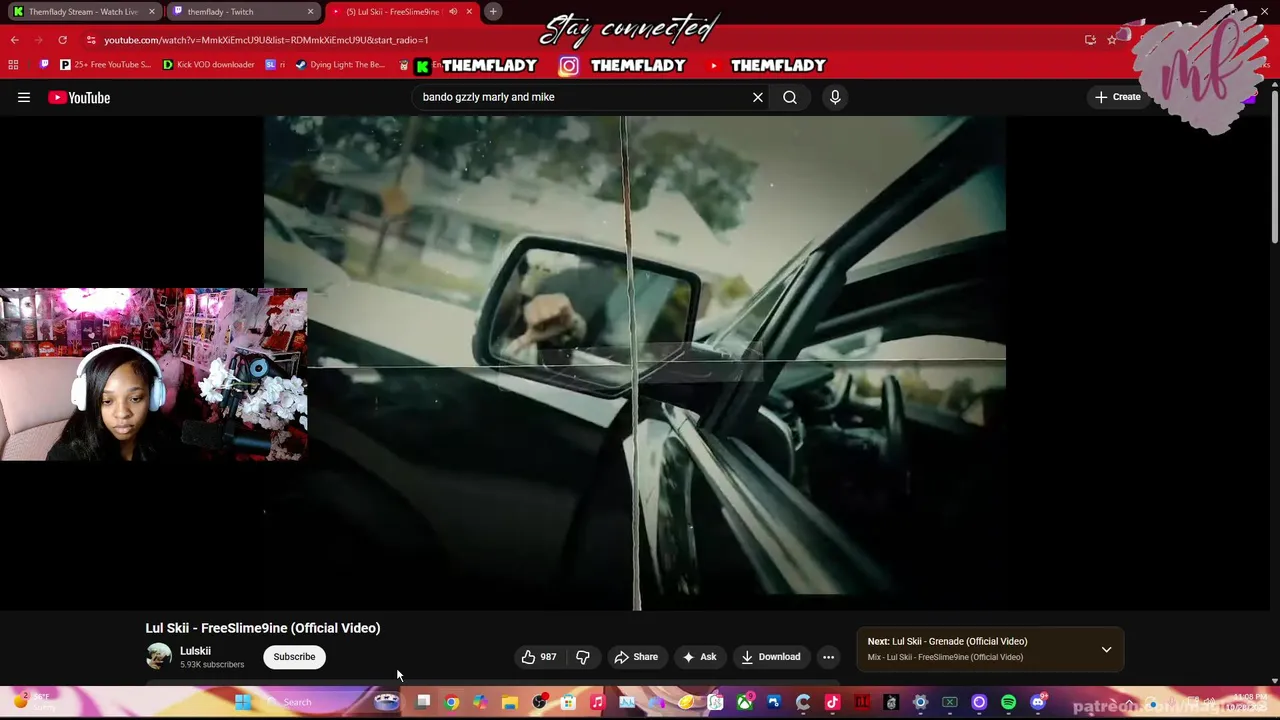Open File Explorer from the taskbar
The width and height of the screenshot is (1280, 720).
(510, 702)
